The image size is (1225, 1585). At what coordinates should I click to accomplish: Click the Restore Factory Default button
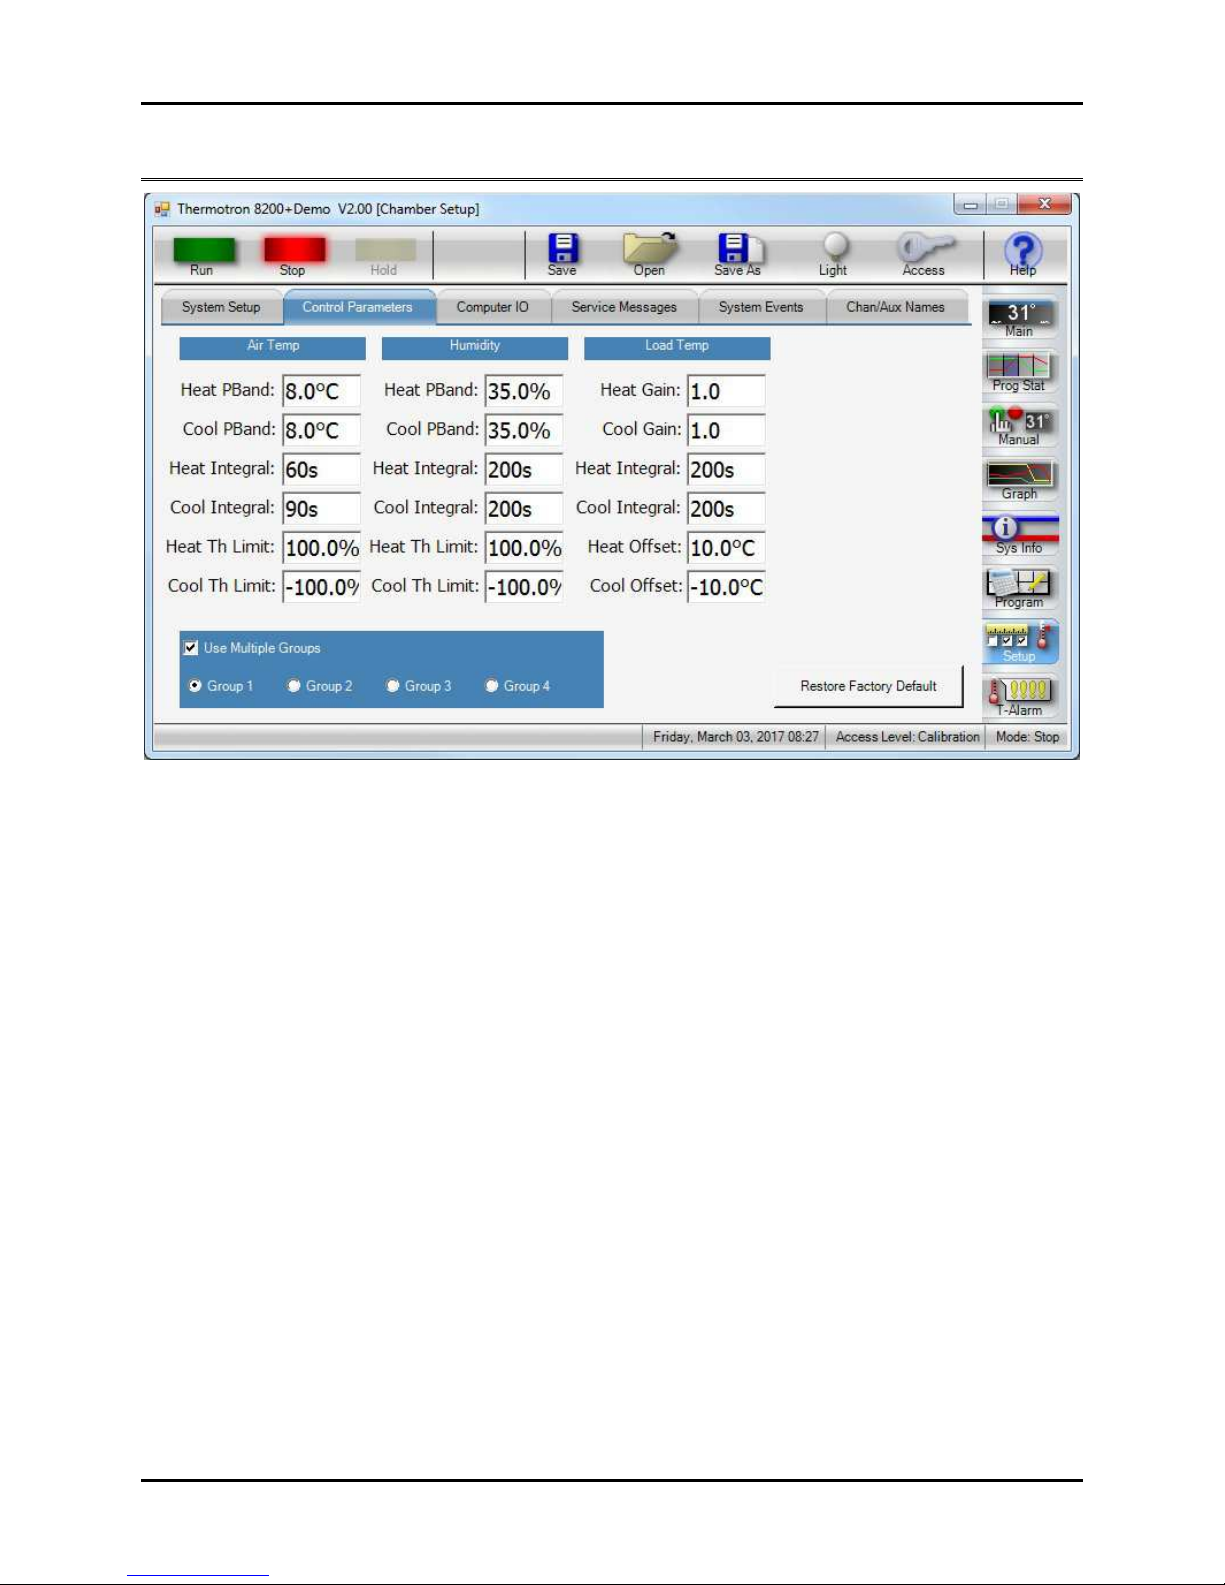click(868, 687)
